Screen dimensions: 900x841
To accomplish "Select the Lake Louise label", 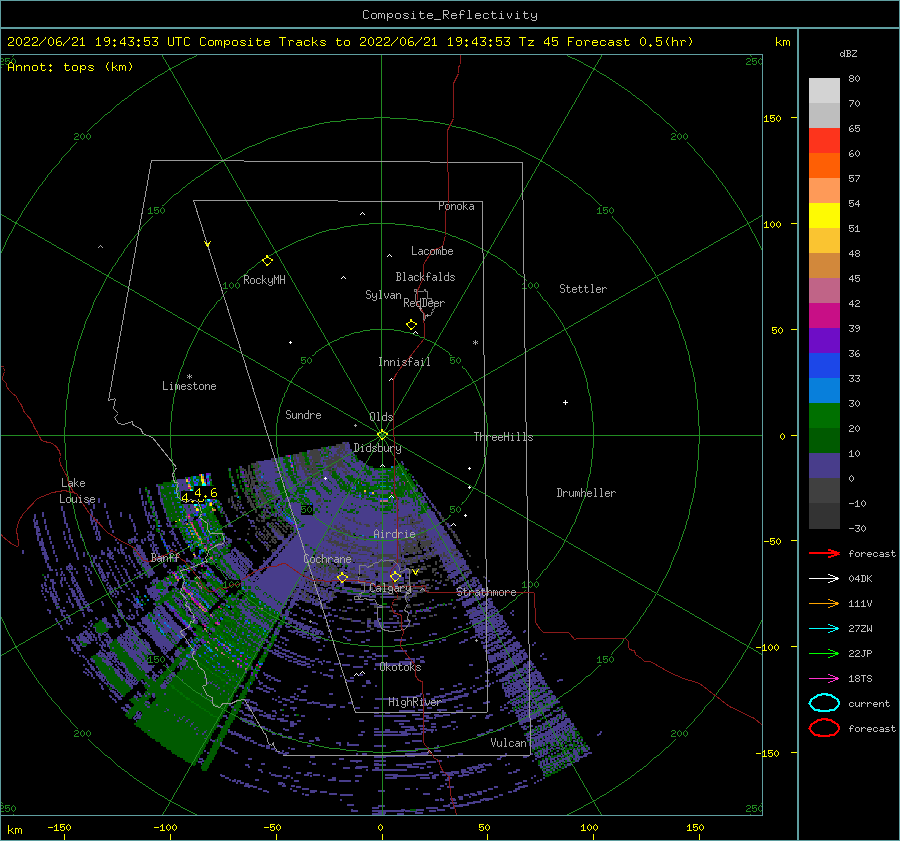I will pos(77,491).
